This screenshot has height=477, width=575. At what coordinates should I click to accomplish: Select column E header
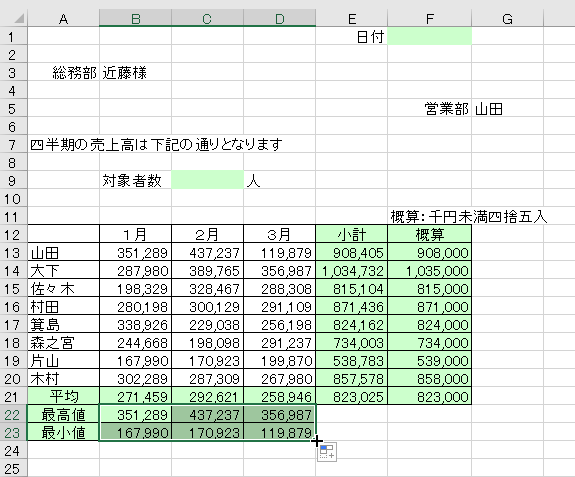coord(351,19)
